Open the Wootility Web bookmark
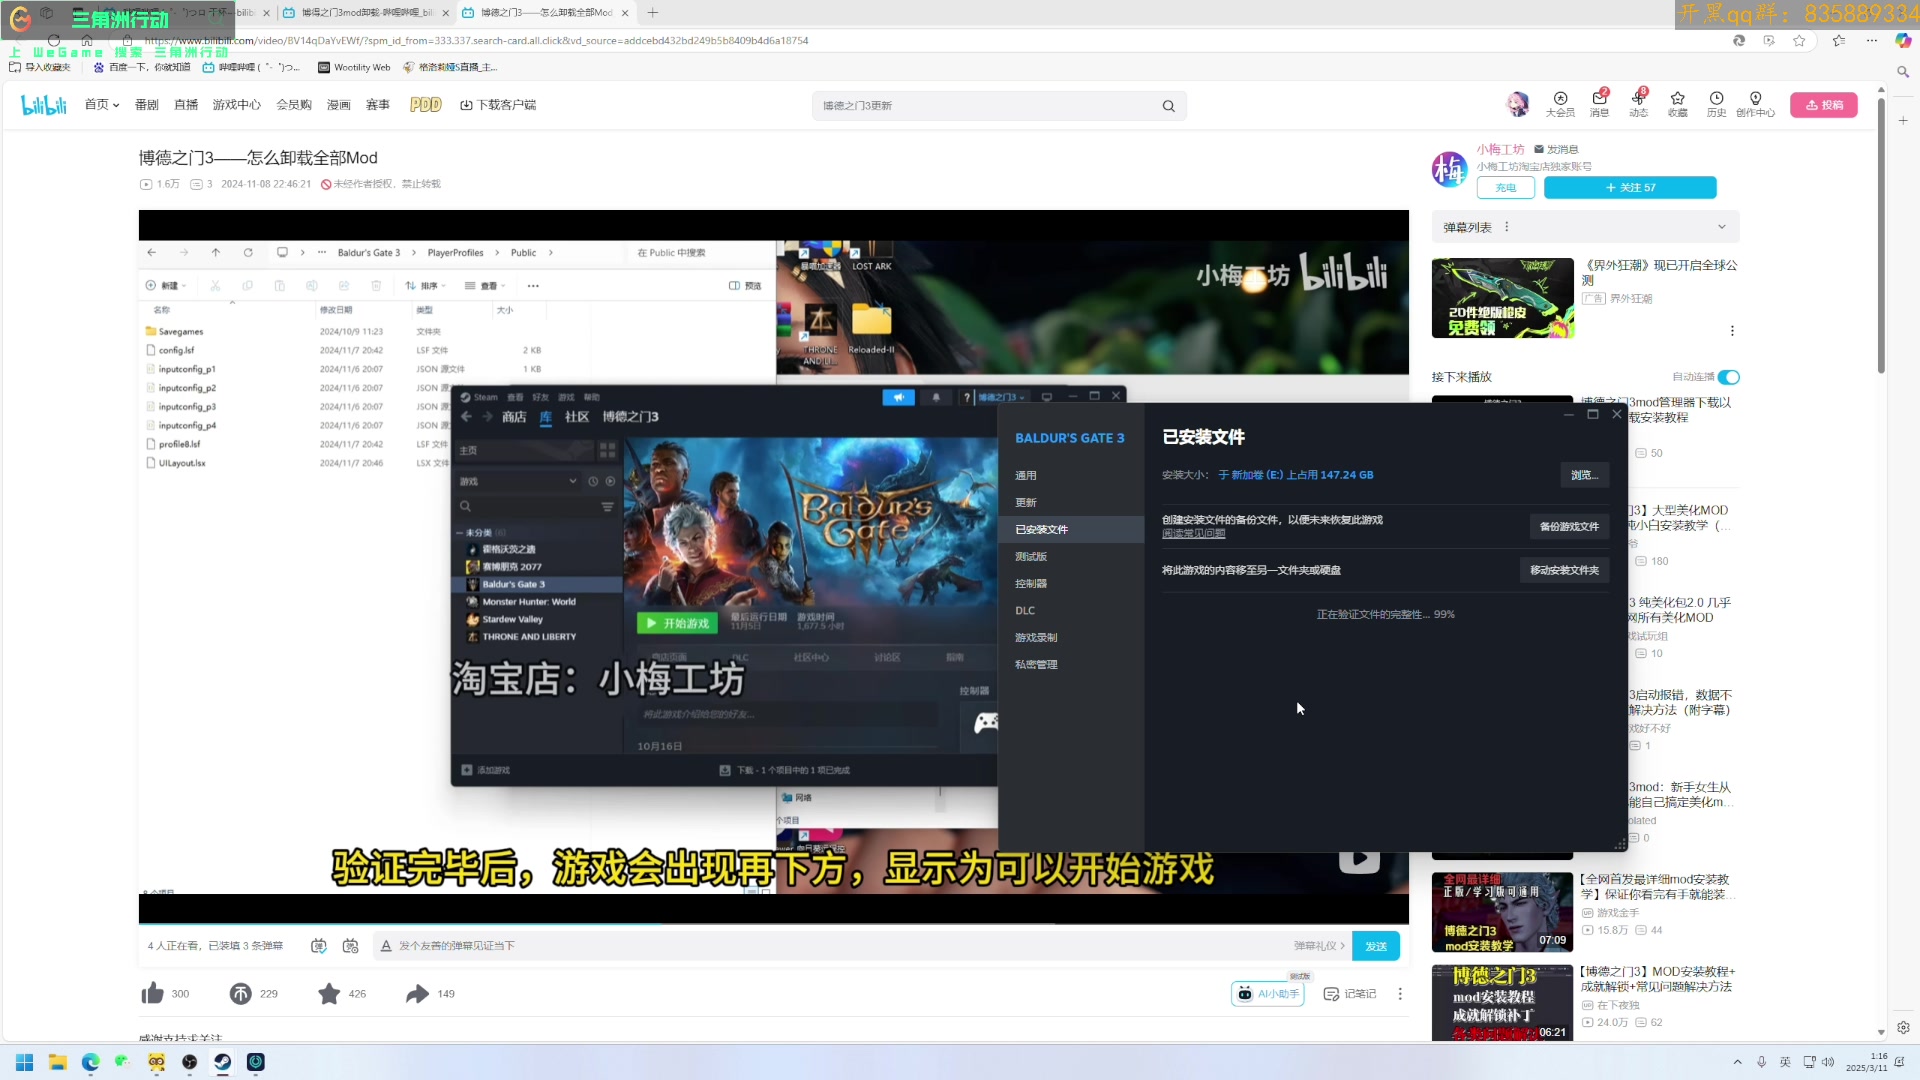 [354, 67]
